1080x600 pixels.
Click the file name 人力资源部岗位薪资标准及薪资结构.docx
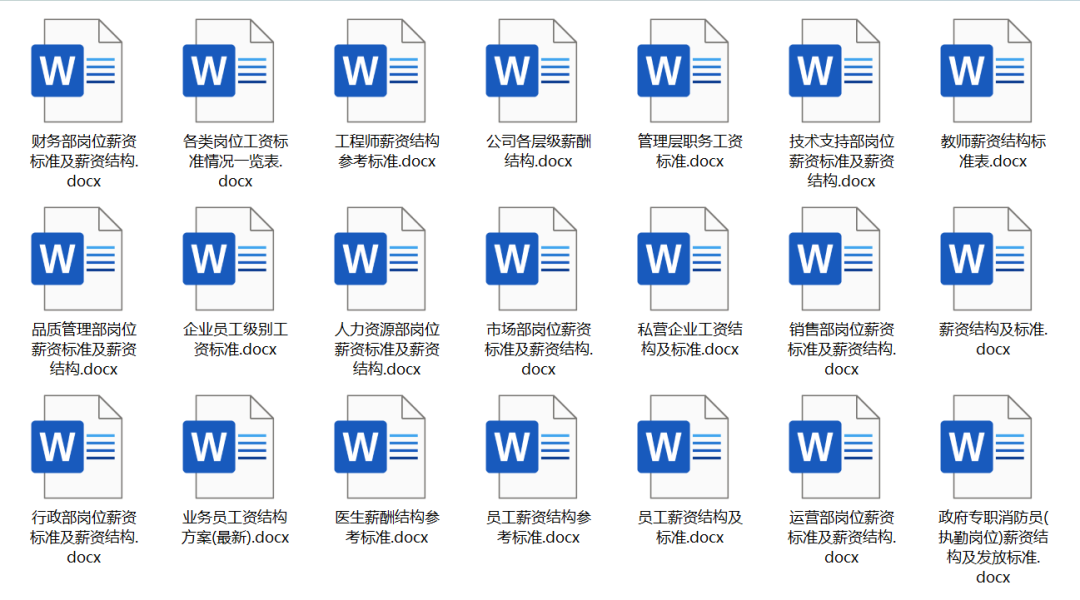(x=387, y=349)
